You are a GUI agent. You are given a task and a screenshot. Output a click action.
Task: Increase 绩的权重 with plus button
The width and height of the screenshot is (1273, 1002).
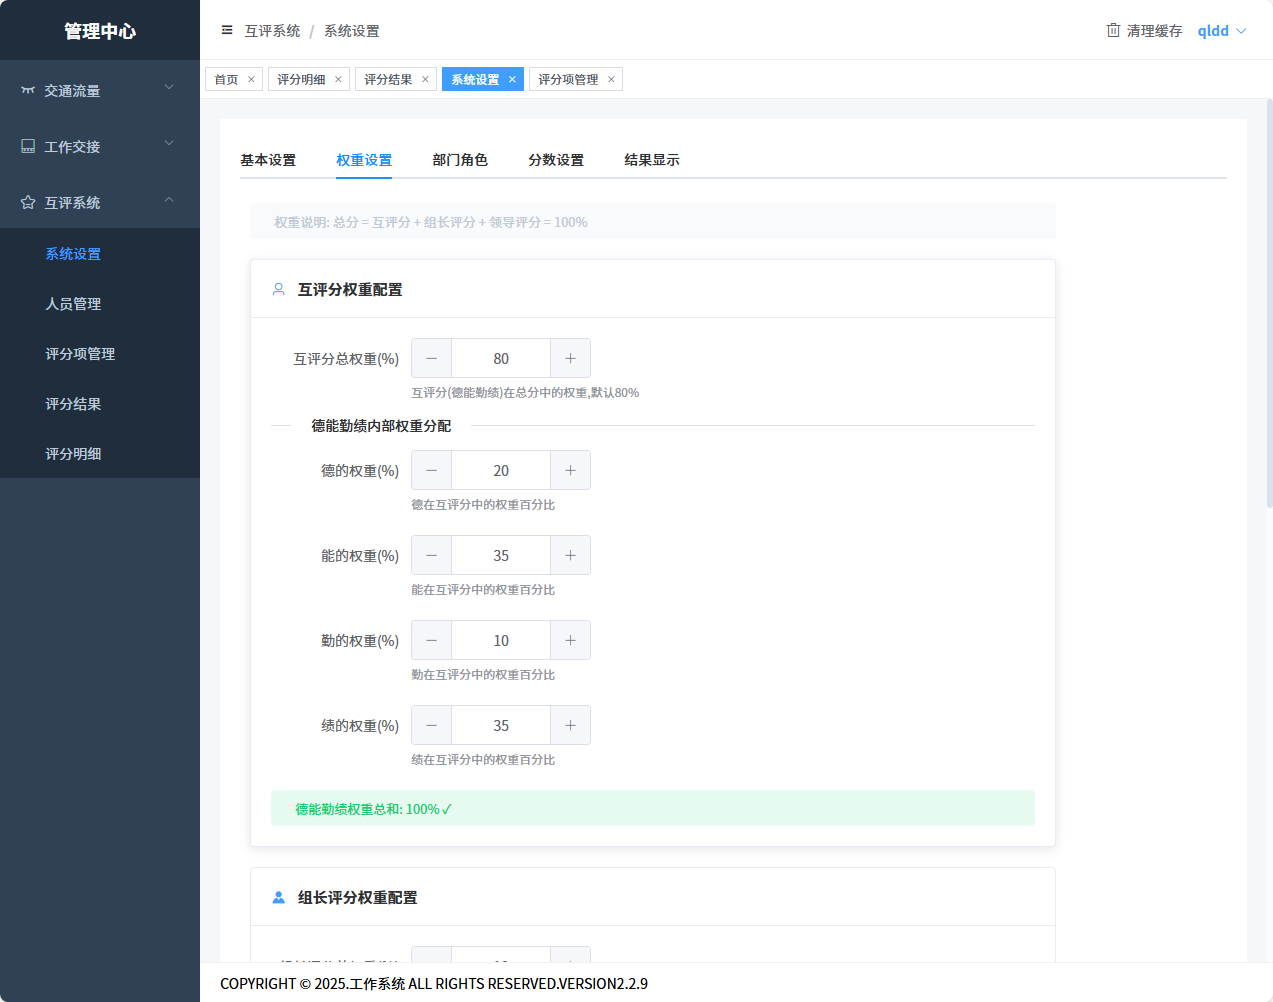point(570,725)
